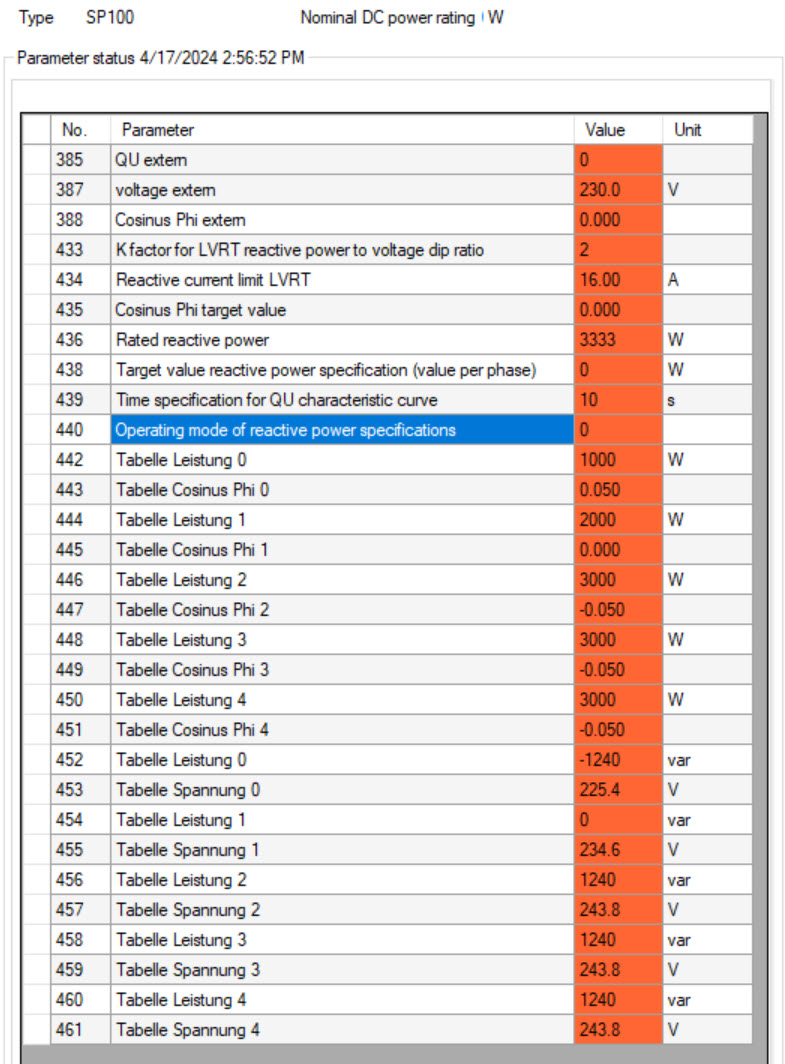Image resolution: width=785 pixels, height=1064 pixels.
Task: Edit the value 230.0 for voltage extern
Action: (x=617, y=190)
